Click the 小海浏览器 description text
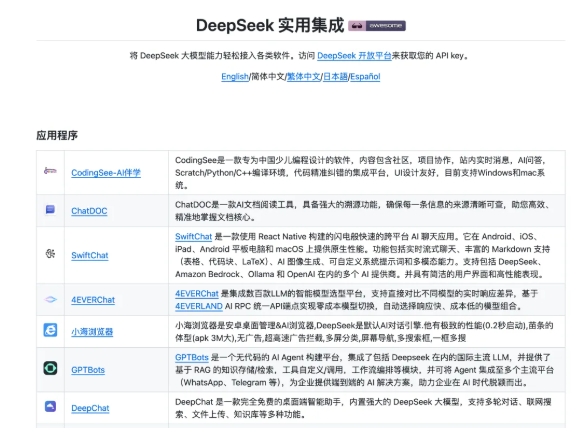 tap(364, 332)
